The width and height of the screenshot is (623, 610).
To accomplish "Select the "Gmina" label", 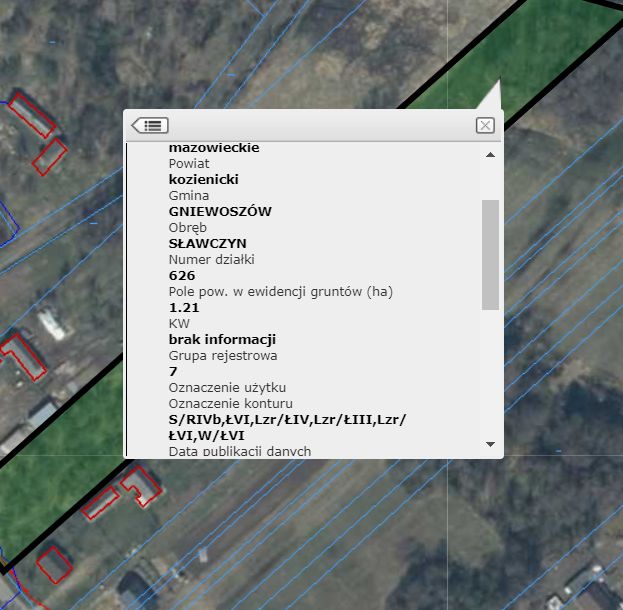I will tap(189, 196).
